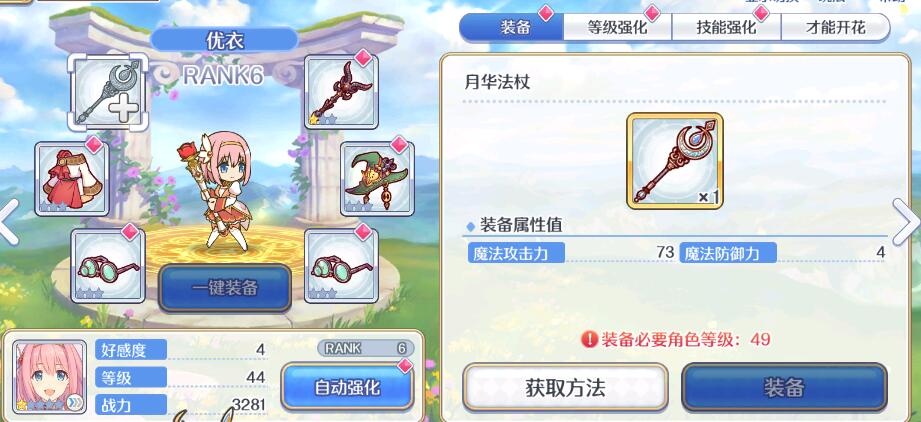Viewport: 921px width, 422px height.
Task: Tap the RANK 6 badge
Action: tap(366, 348)
